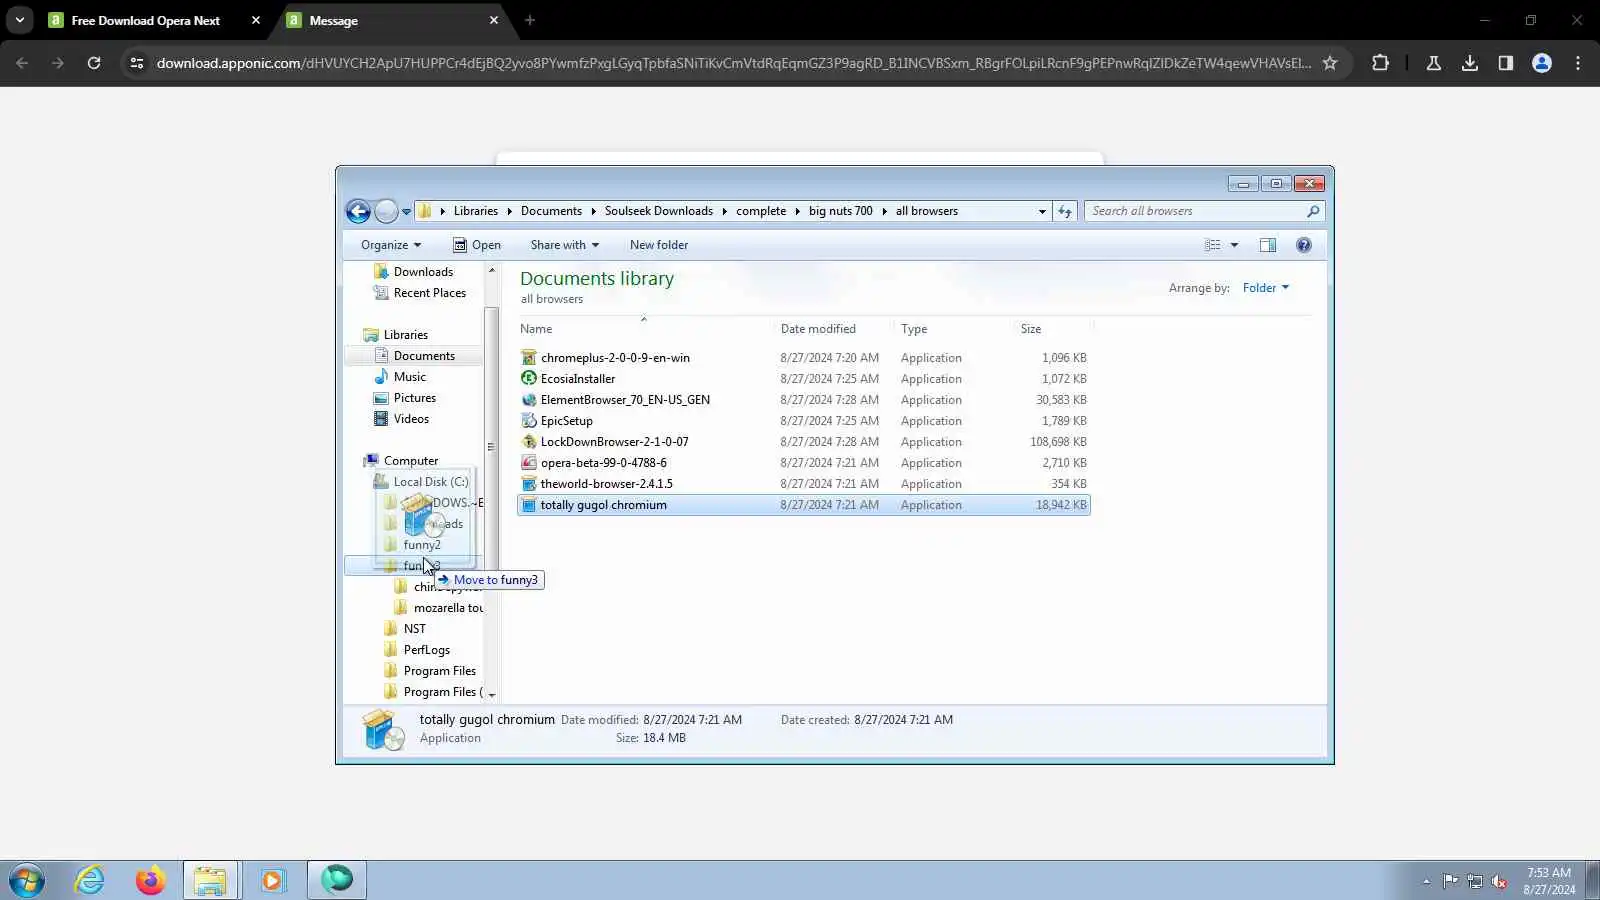This screenshot has height=900, width=1600.
Task: Select Pictures in the navigation pane
Action: click(415, 398)
